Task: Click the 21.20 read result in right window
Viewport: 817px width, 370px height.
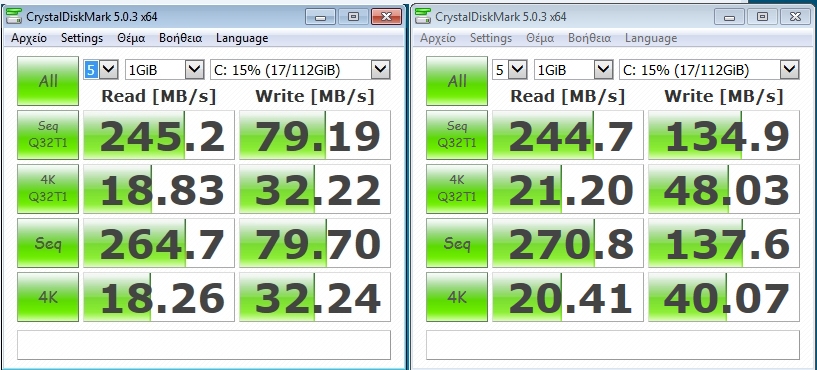Action: [x=568, y=189]
